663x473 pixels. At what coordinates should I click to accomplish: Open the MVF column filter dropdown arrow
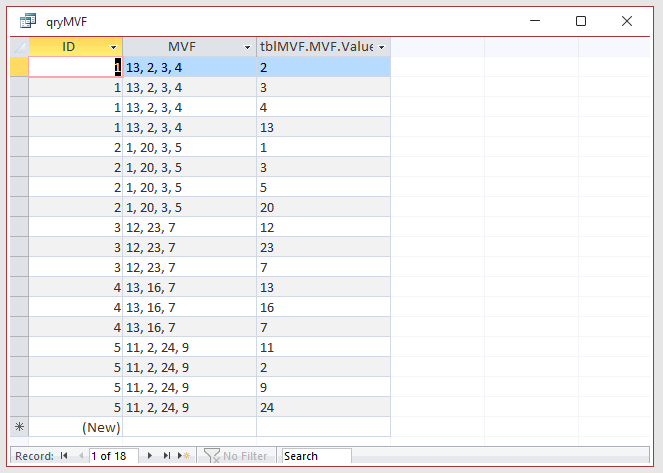tap(247, 47)
